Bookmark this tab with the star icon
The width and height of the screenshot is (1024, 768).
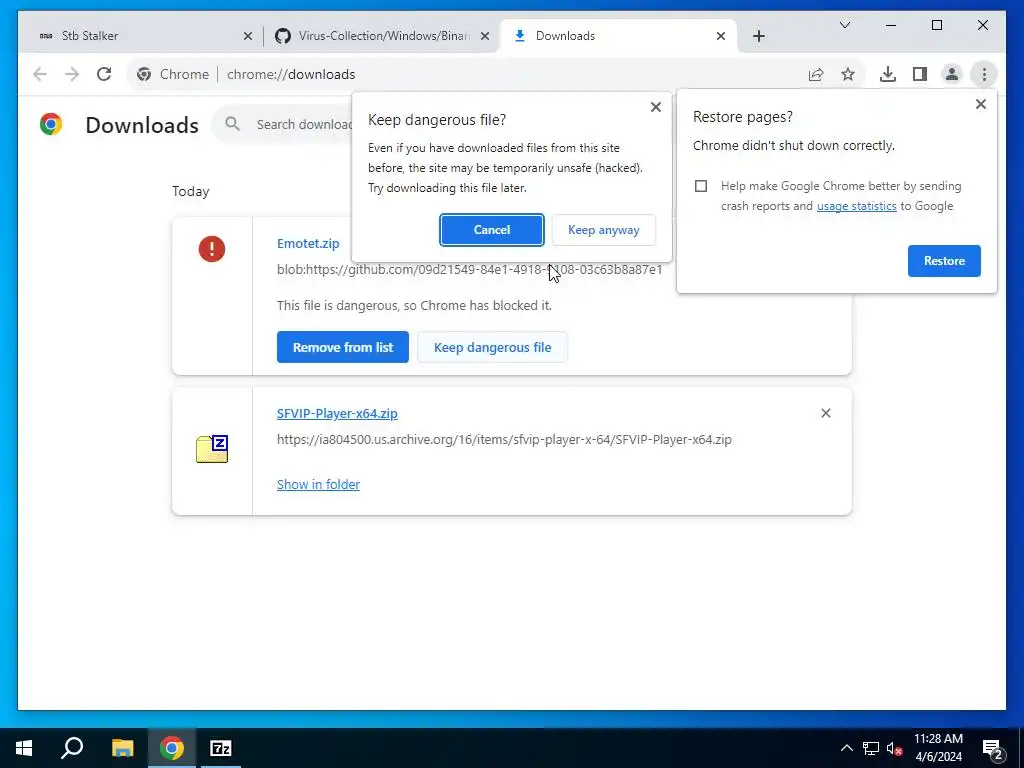tap(848, 74)
